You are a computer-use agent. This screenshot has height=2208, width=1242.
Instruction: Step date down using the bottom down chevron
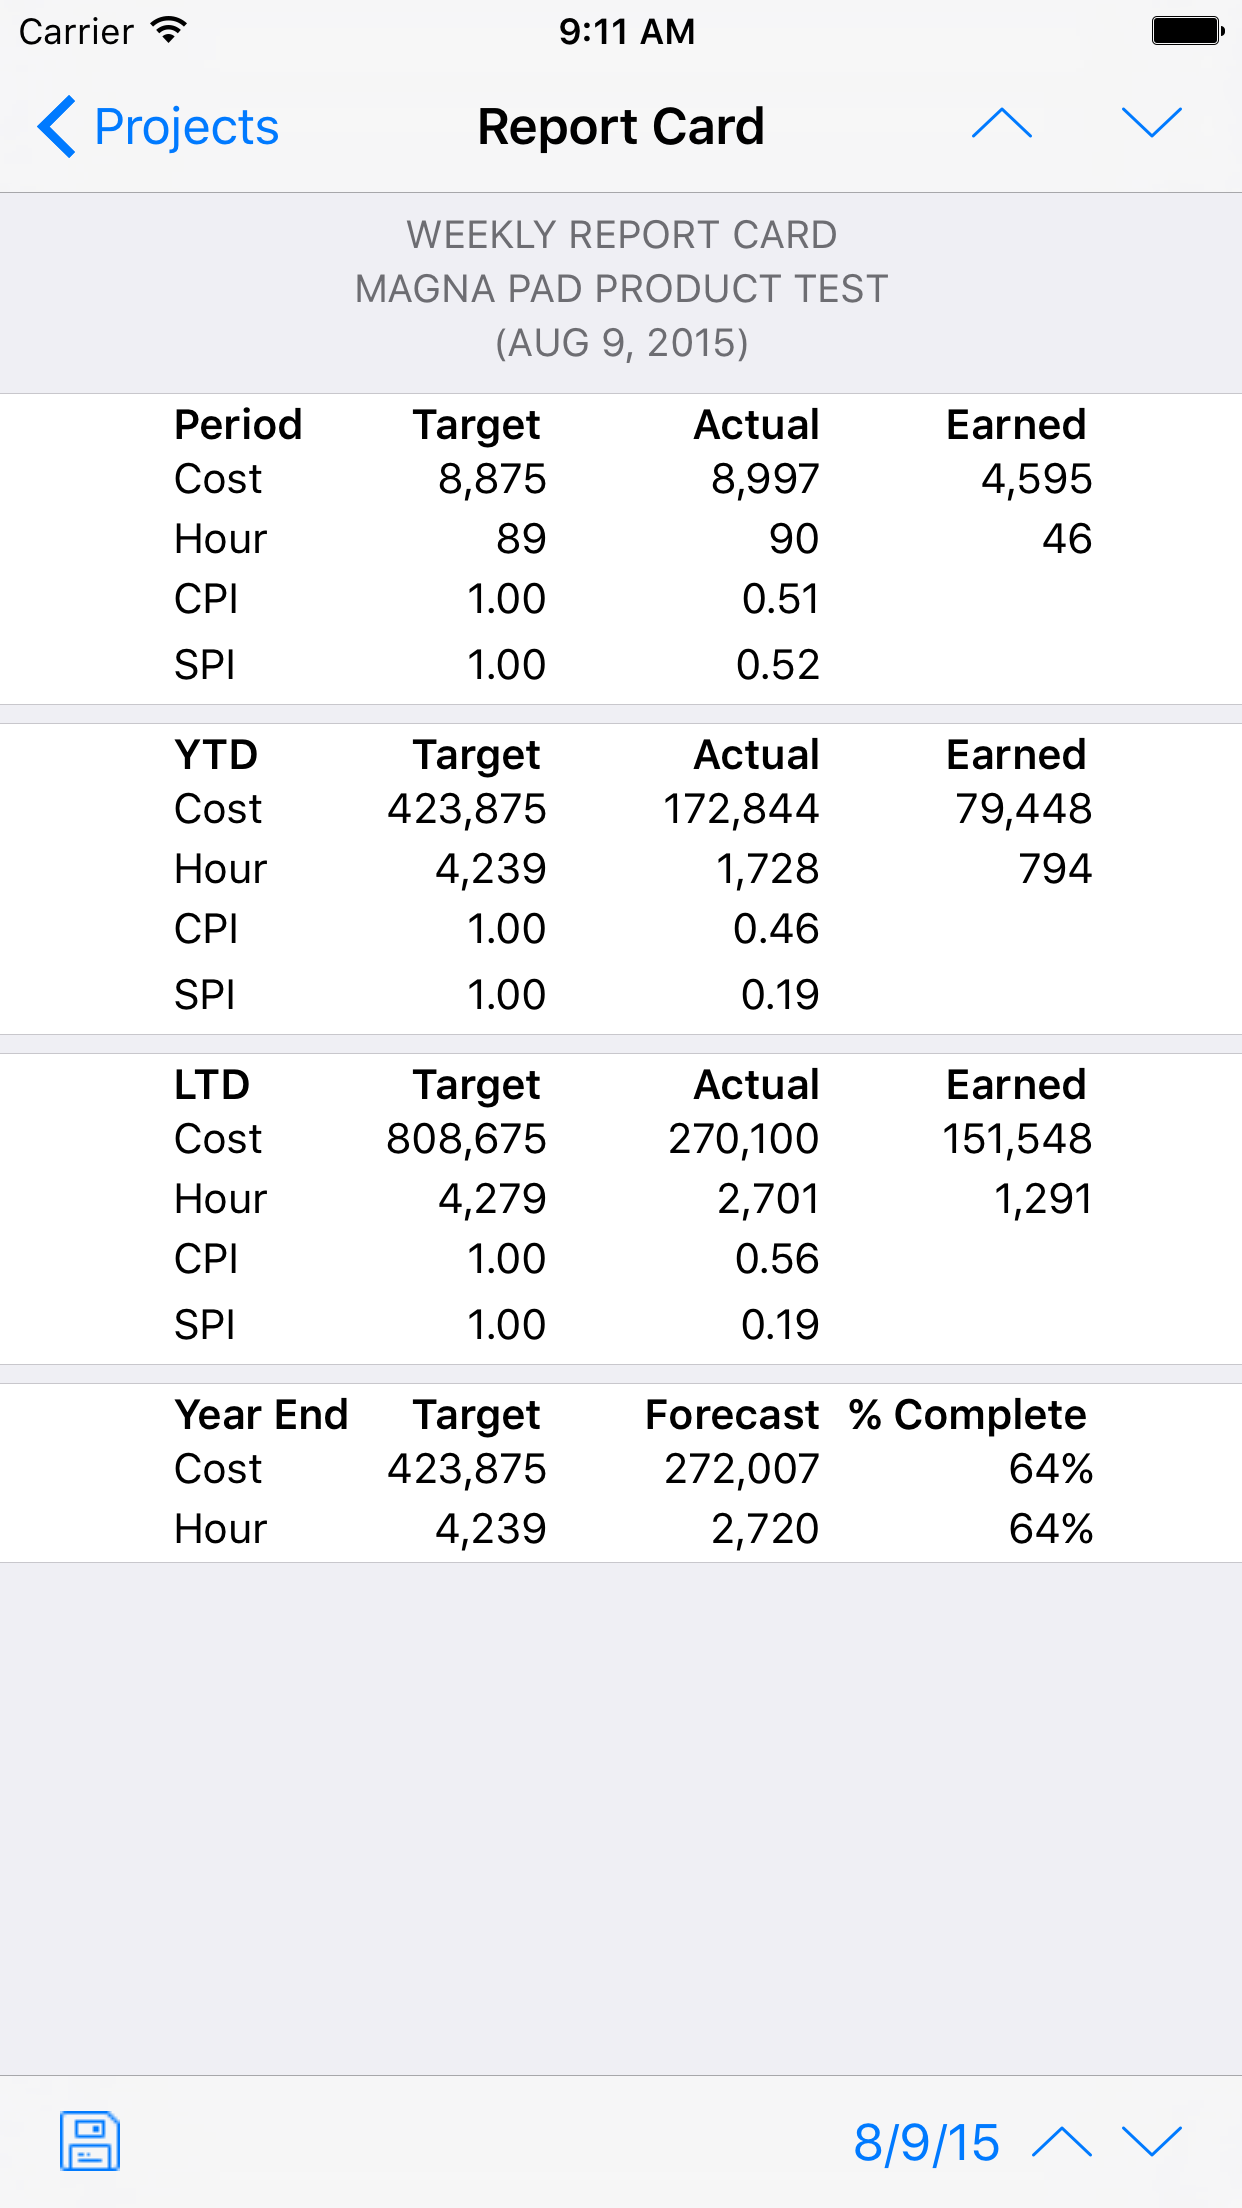[x=1152, y=2142]
